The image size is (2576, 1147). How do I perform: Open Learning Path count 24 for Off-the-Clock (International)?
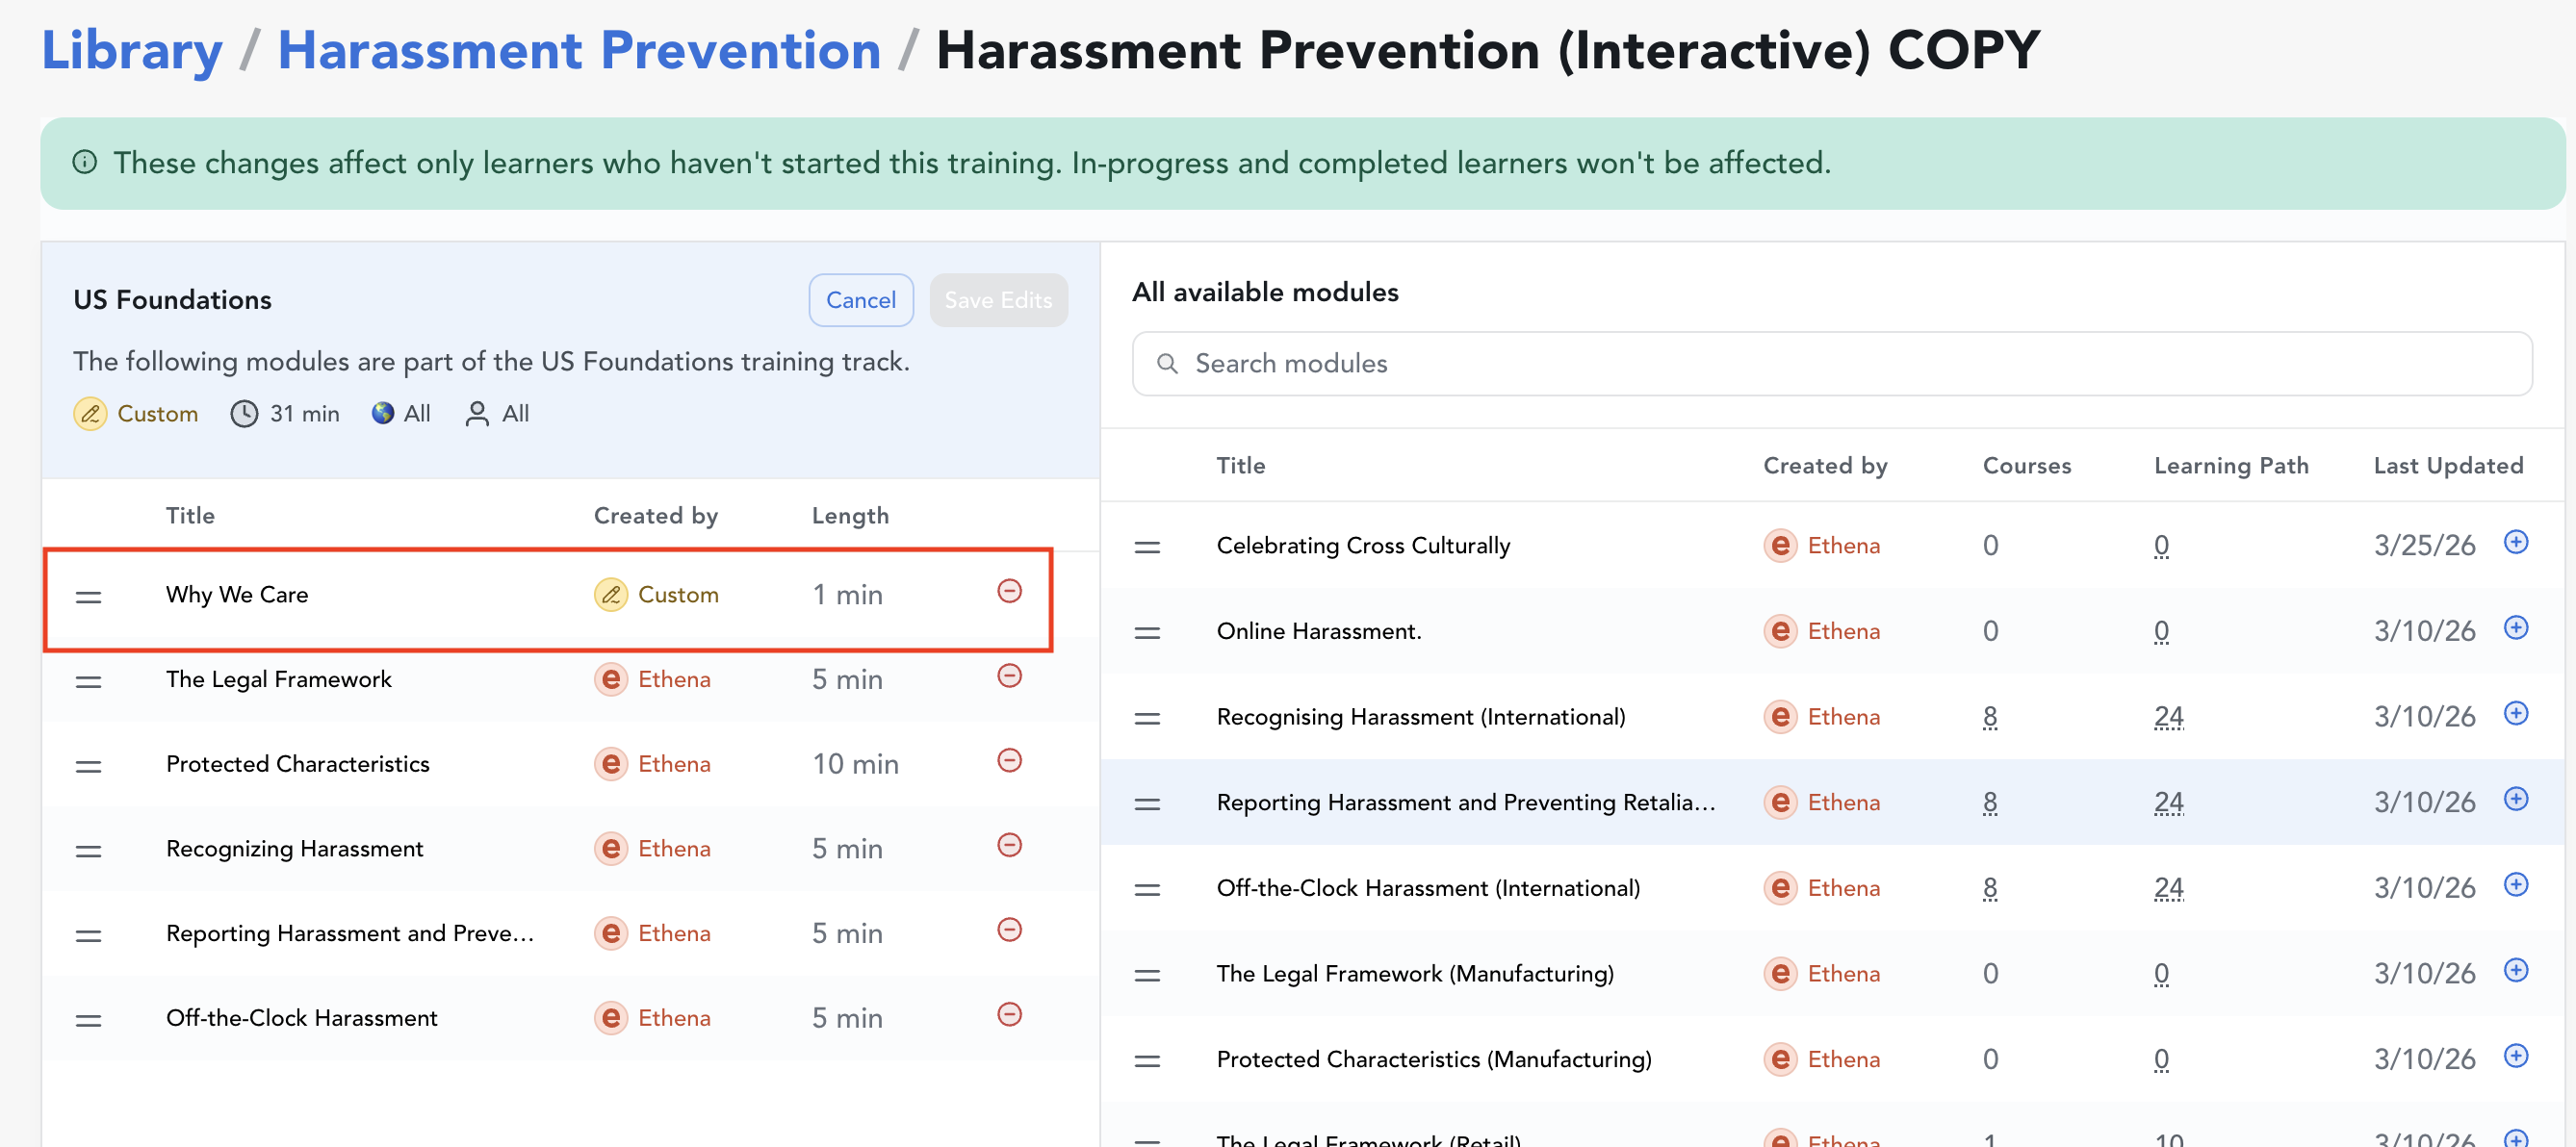[x=2168, y=888]
